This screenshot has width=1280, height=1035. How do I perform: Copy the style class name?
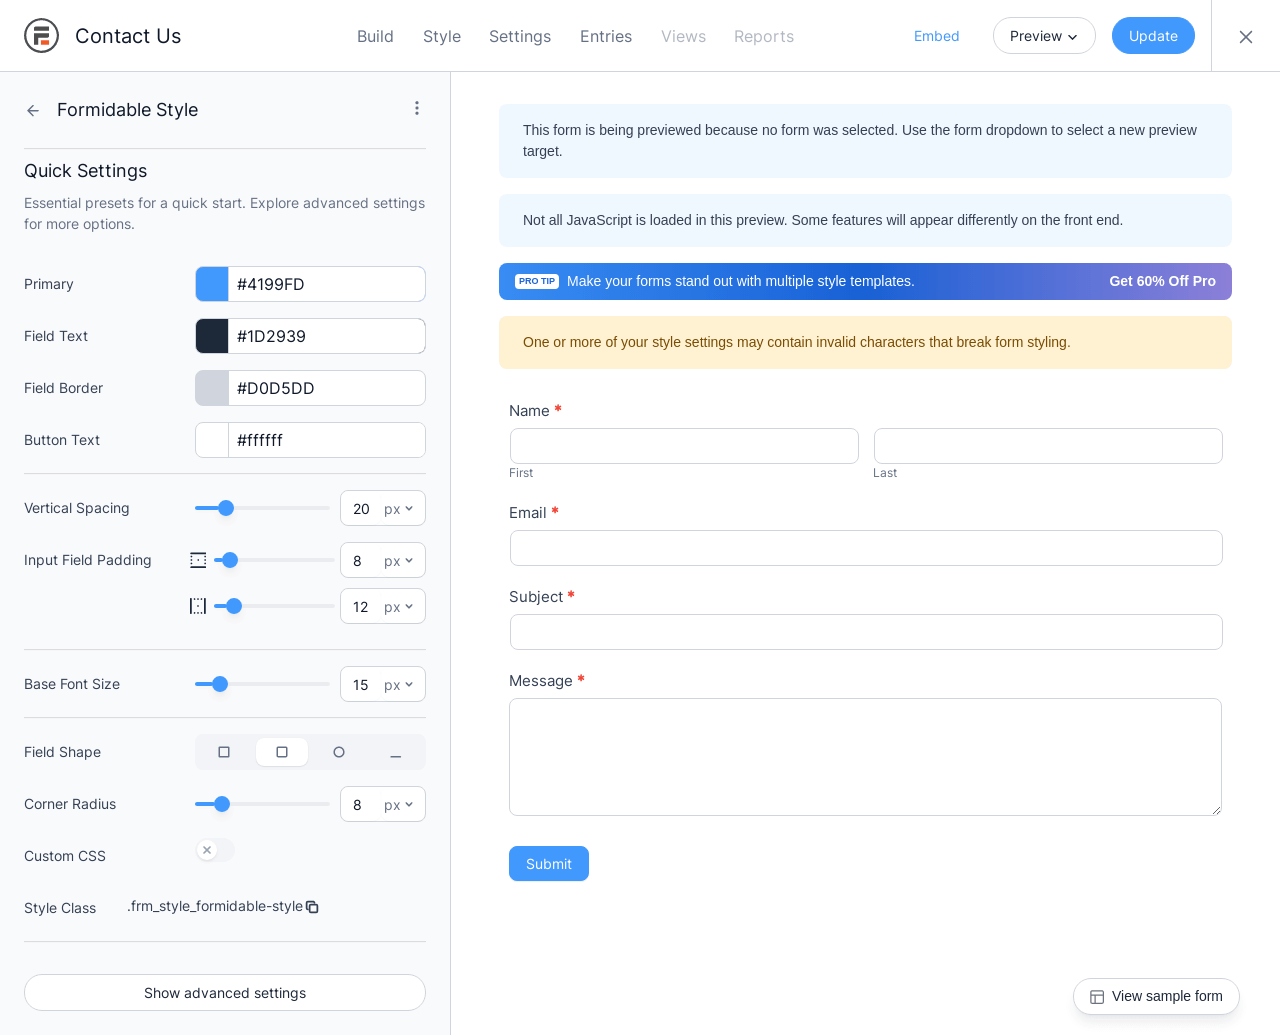[312, 907]
